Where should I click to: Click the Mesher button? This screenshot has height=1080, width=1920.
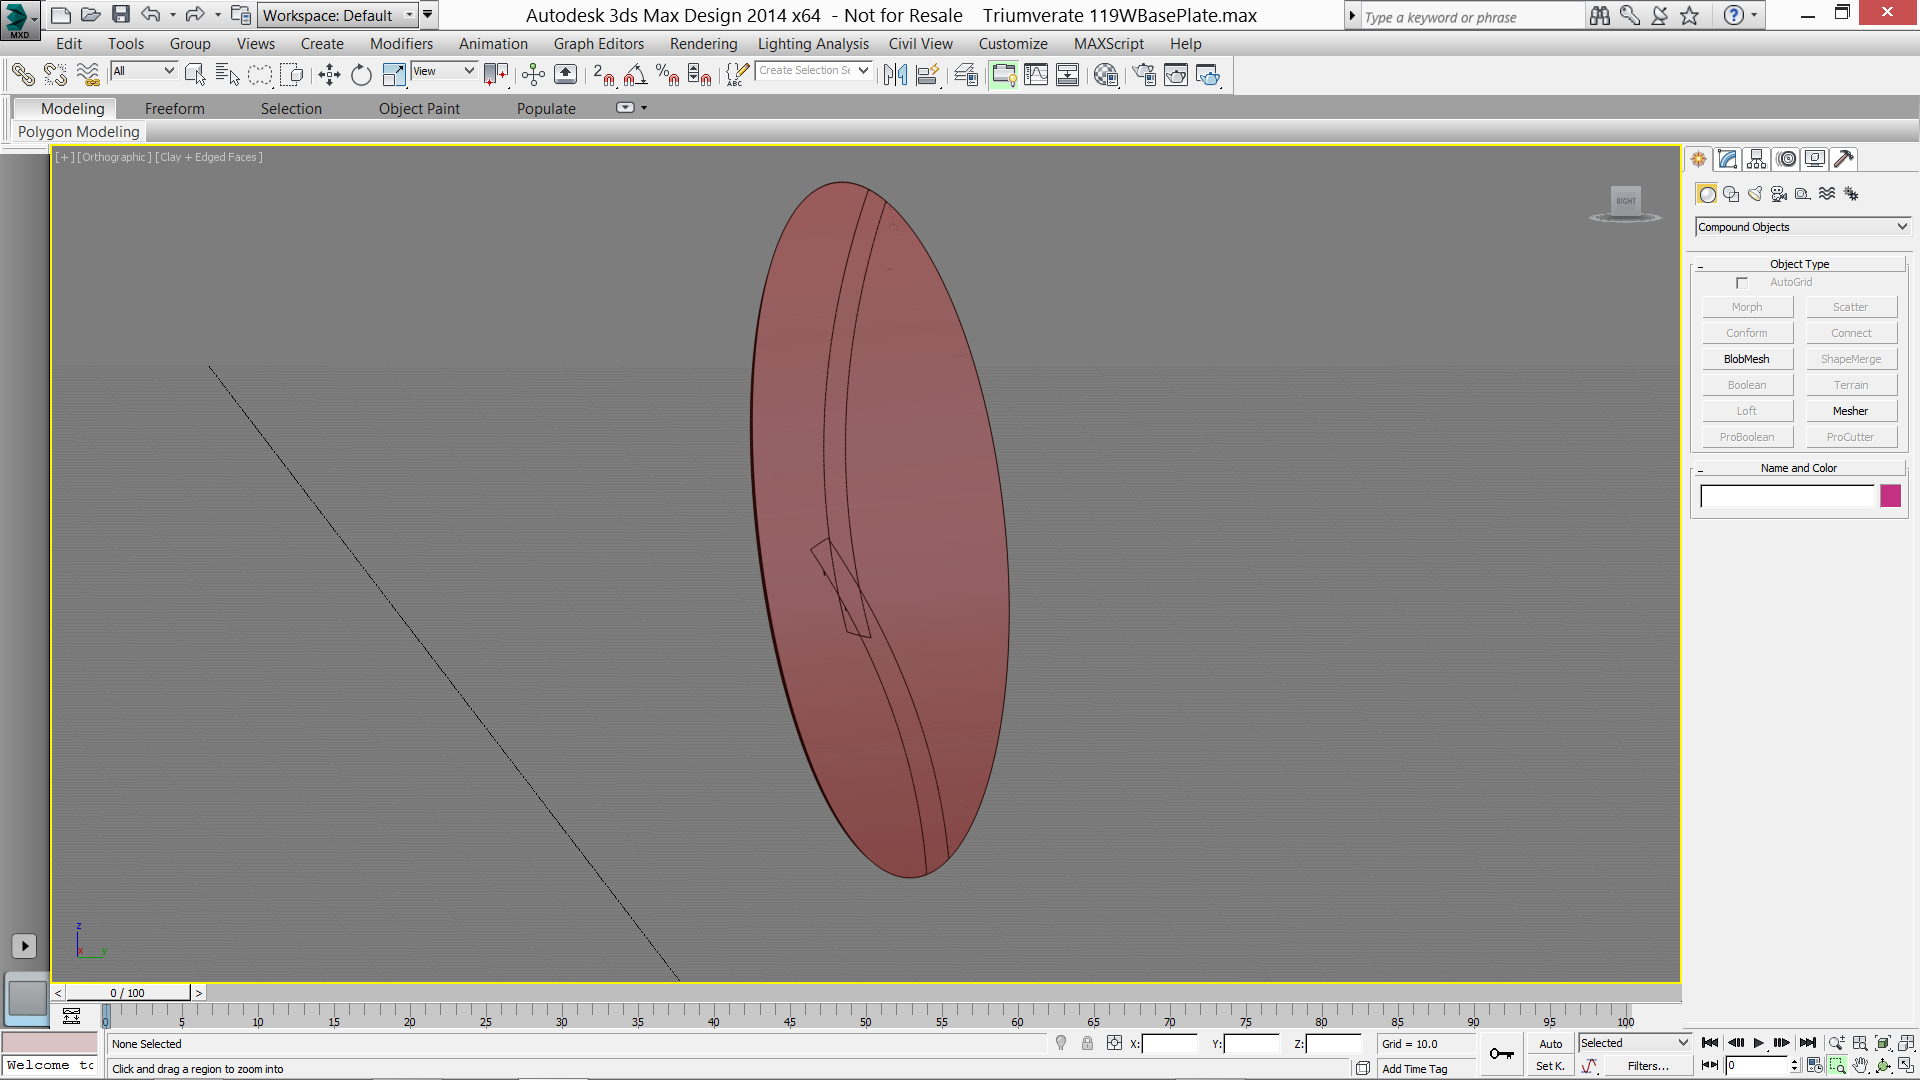(x=1851, y=411)
